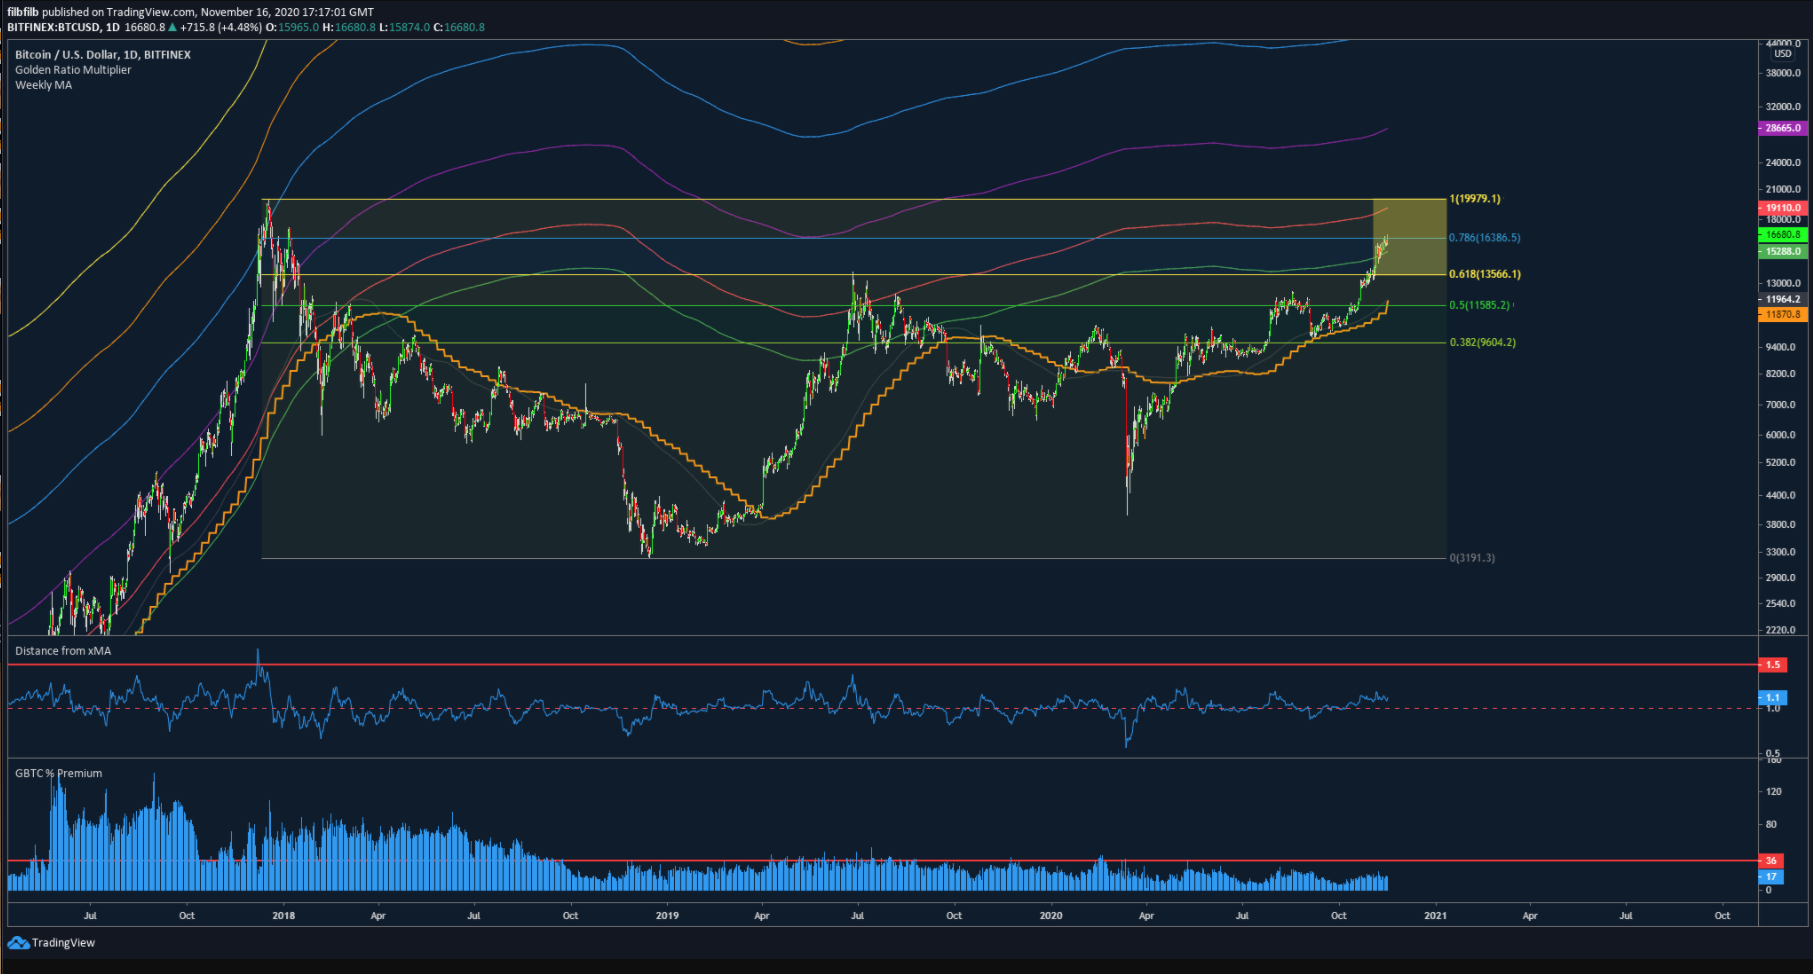Screen dimensions: 1813x974
Task: Click the orange 11870.8 price tag
Action: [x=1782, y=314]
